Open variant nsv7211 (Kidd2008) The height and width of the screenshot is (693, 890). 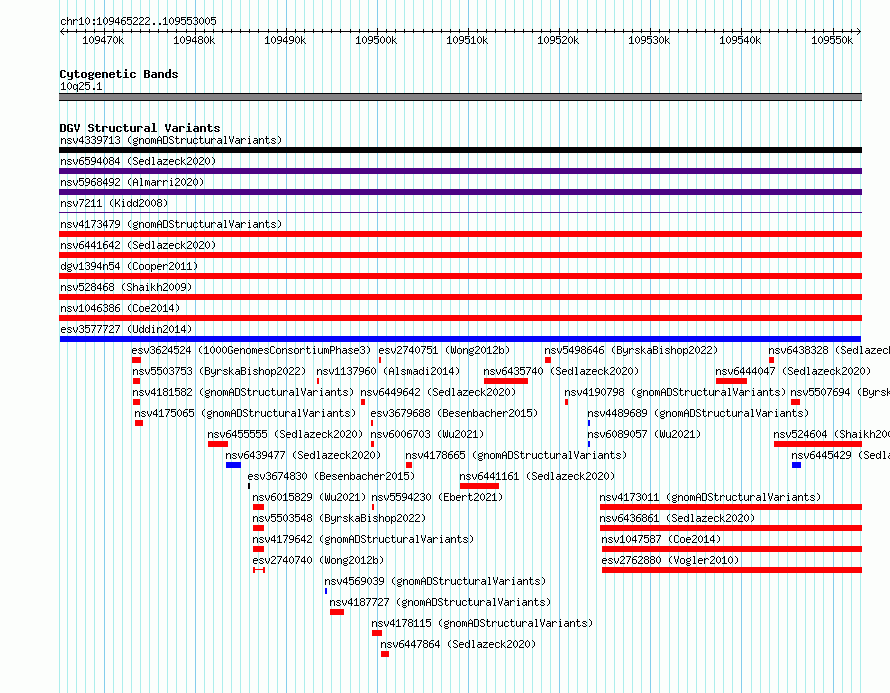coord(114,203)
